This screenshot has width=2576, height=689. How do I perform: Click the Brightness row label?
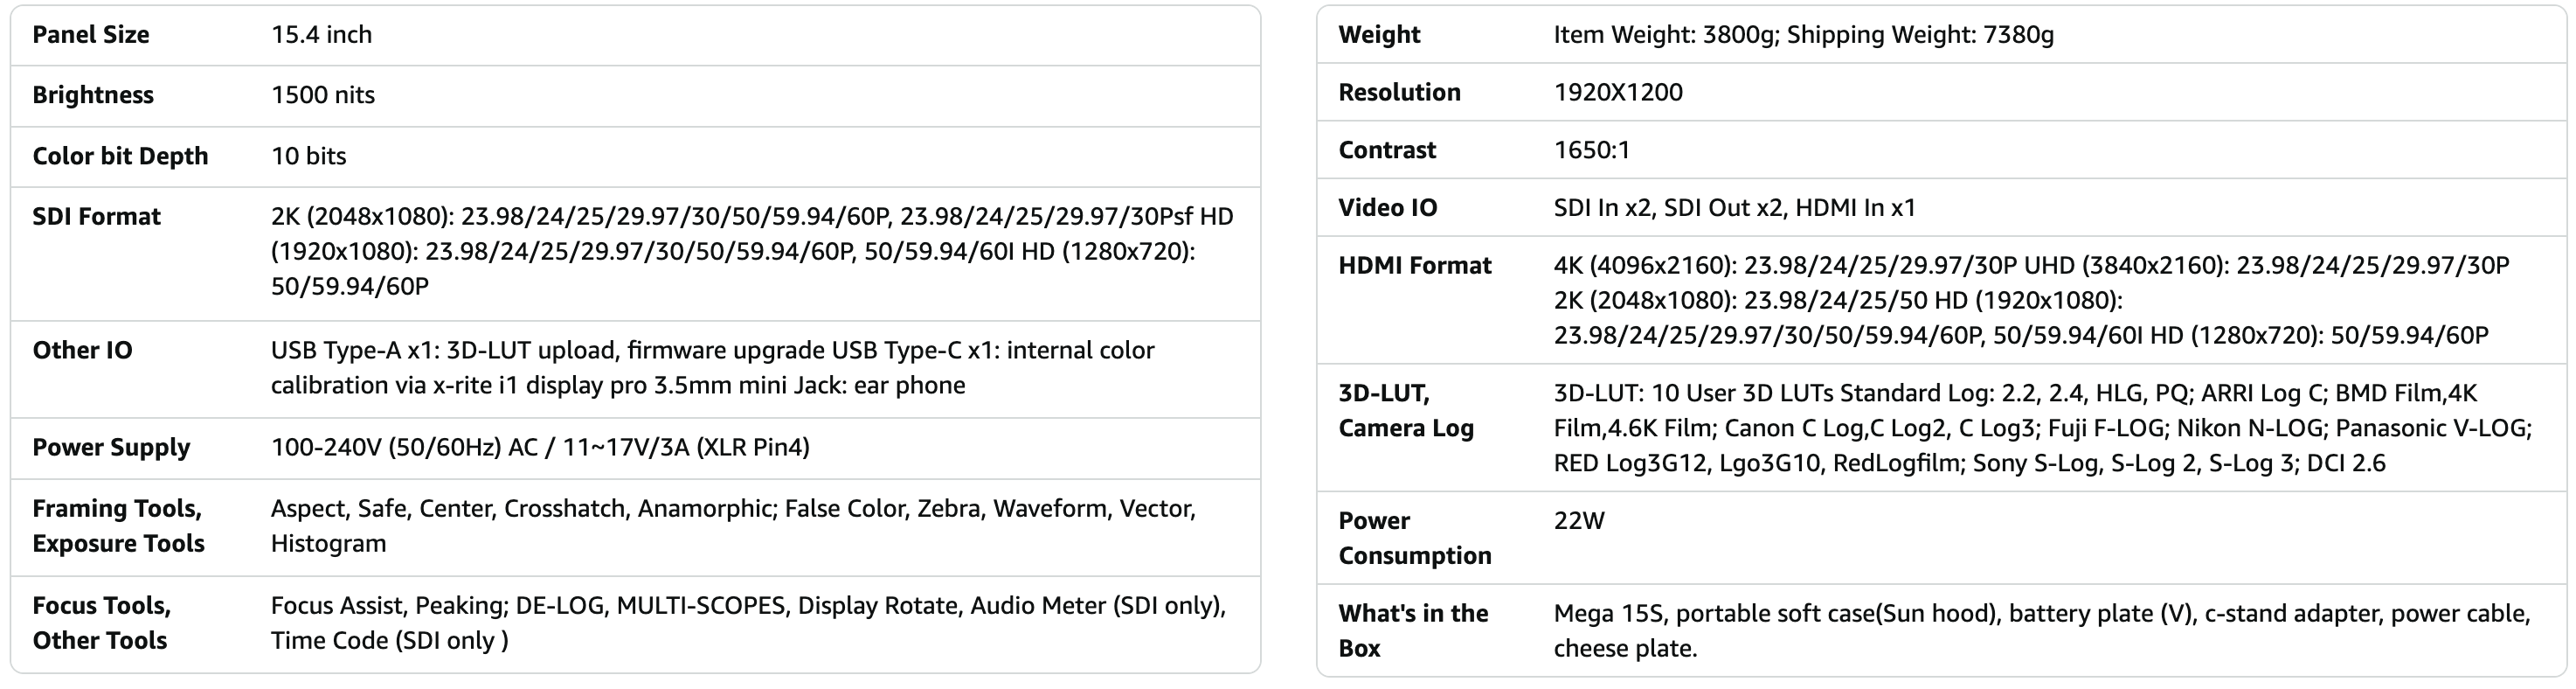[93, 95]
